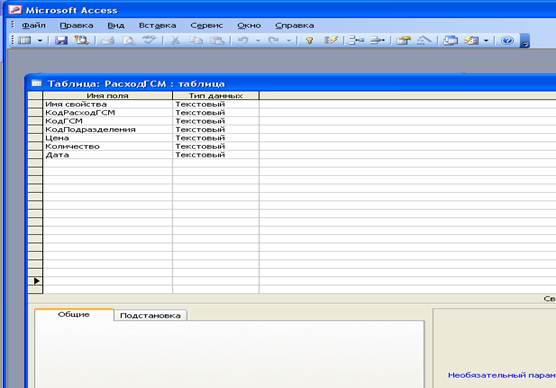Click the table window's title bar icon
Image resolution: width=556 pixels, height=388 pixels.
pyautogui.click(x=36, y=83)
